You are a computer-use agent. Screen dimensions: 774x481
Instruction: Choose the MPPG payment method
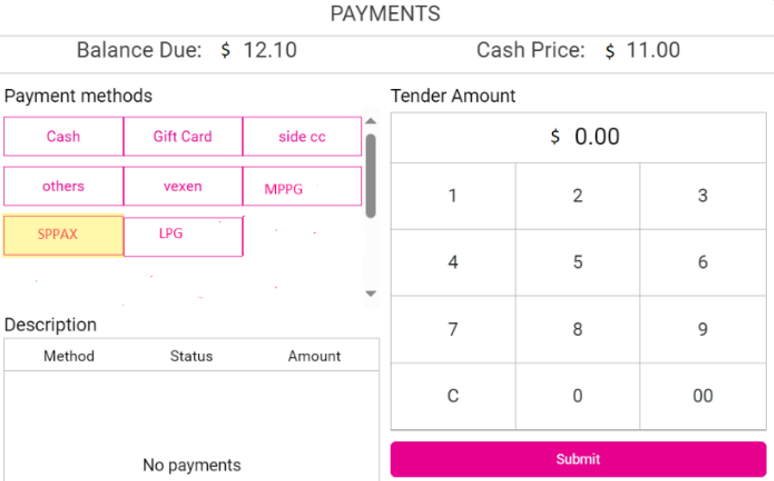tap(302, 187)
